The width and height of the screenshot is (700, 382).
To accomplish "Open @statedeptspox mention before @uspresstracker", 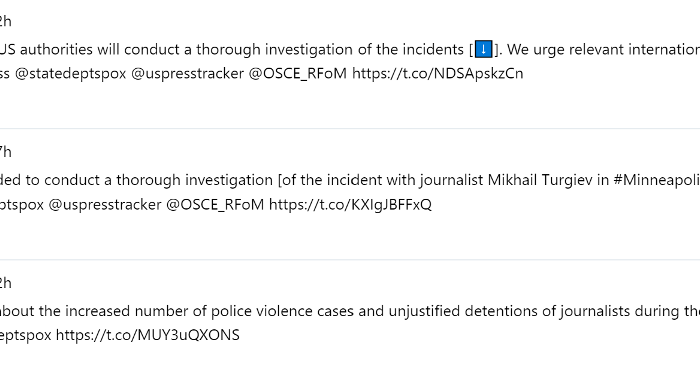I will pyautogui.click(x=71, y=73).
